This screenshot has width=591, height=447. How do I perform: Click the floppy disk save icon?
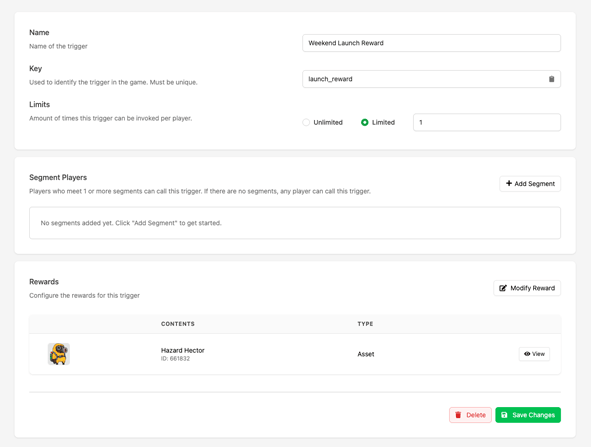(x=504, y=415)
